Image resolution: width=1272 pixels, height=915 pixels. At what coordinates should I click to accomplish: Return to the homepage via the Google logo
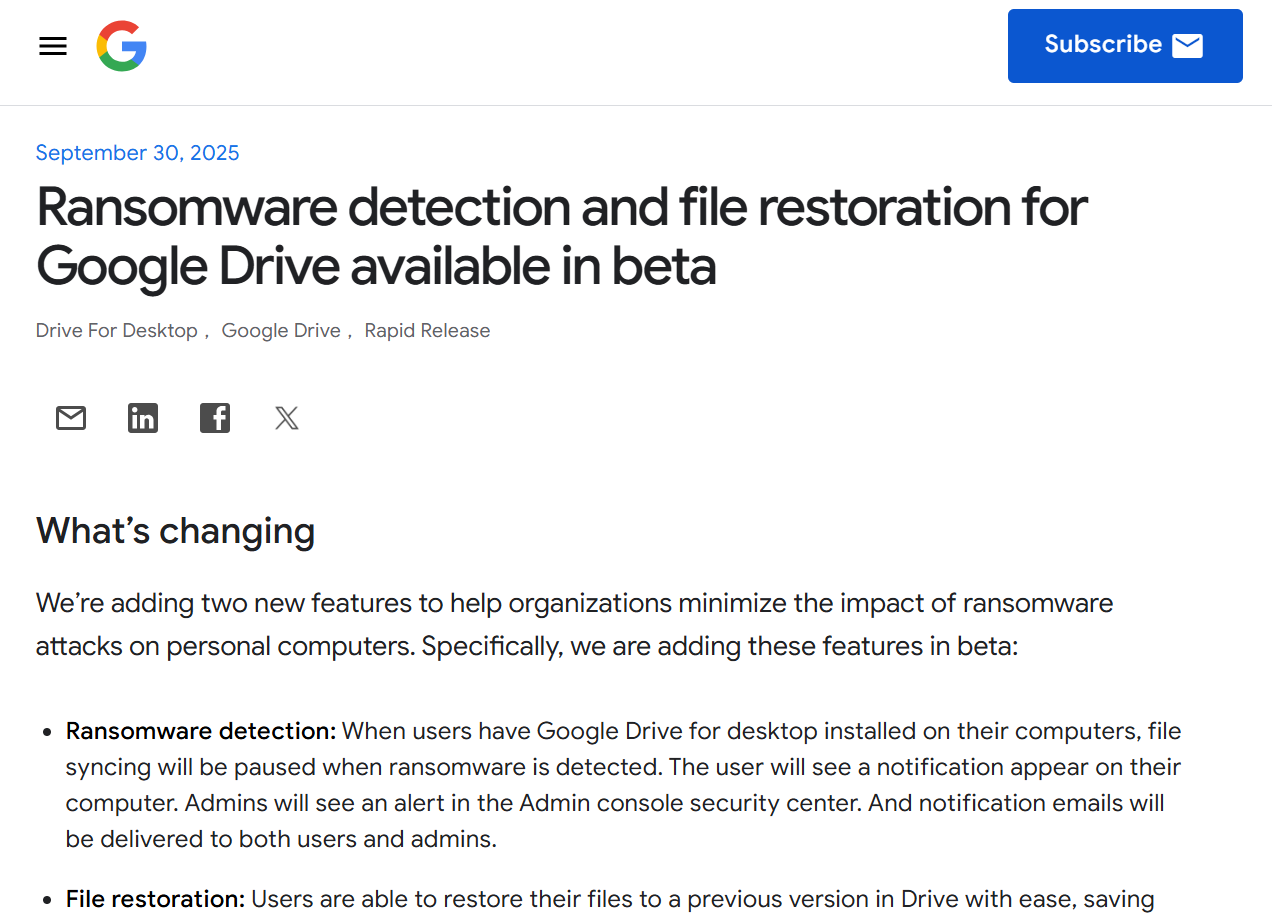121,45
